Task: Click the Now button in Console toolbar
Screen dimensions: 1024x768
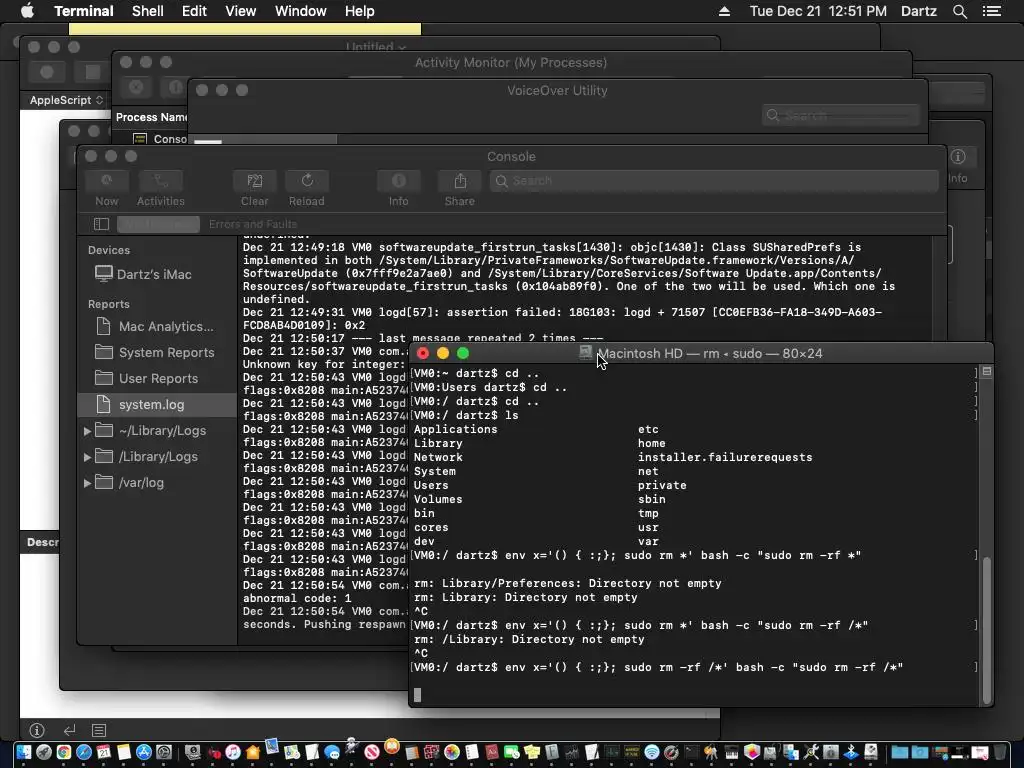Action: 106,181
